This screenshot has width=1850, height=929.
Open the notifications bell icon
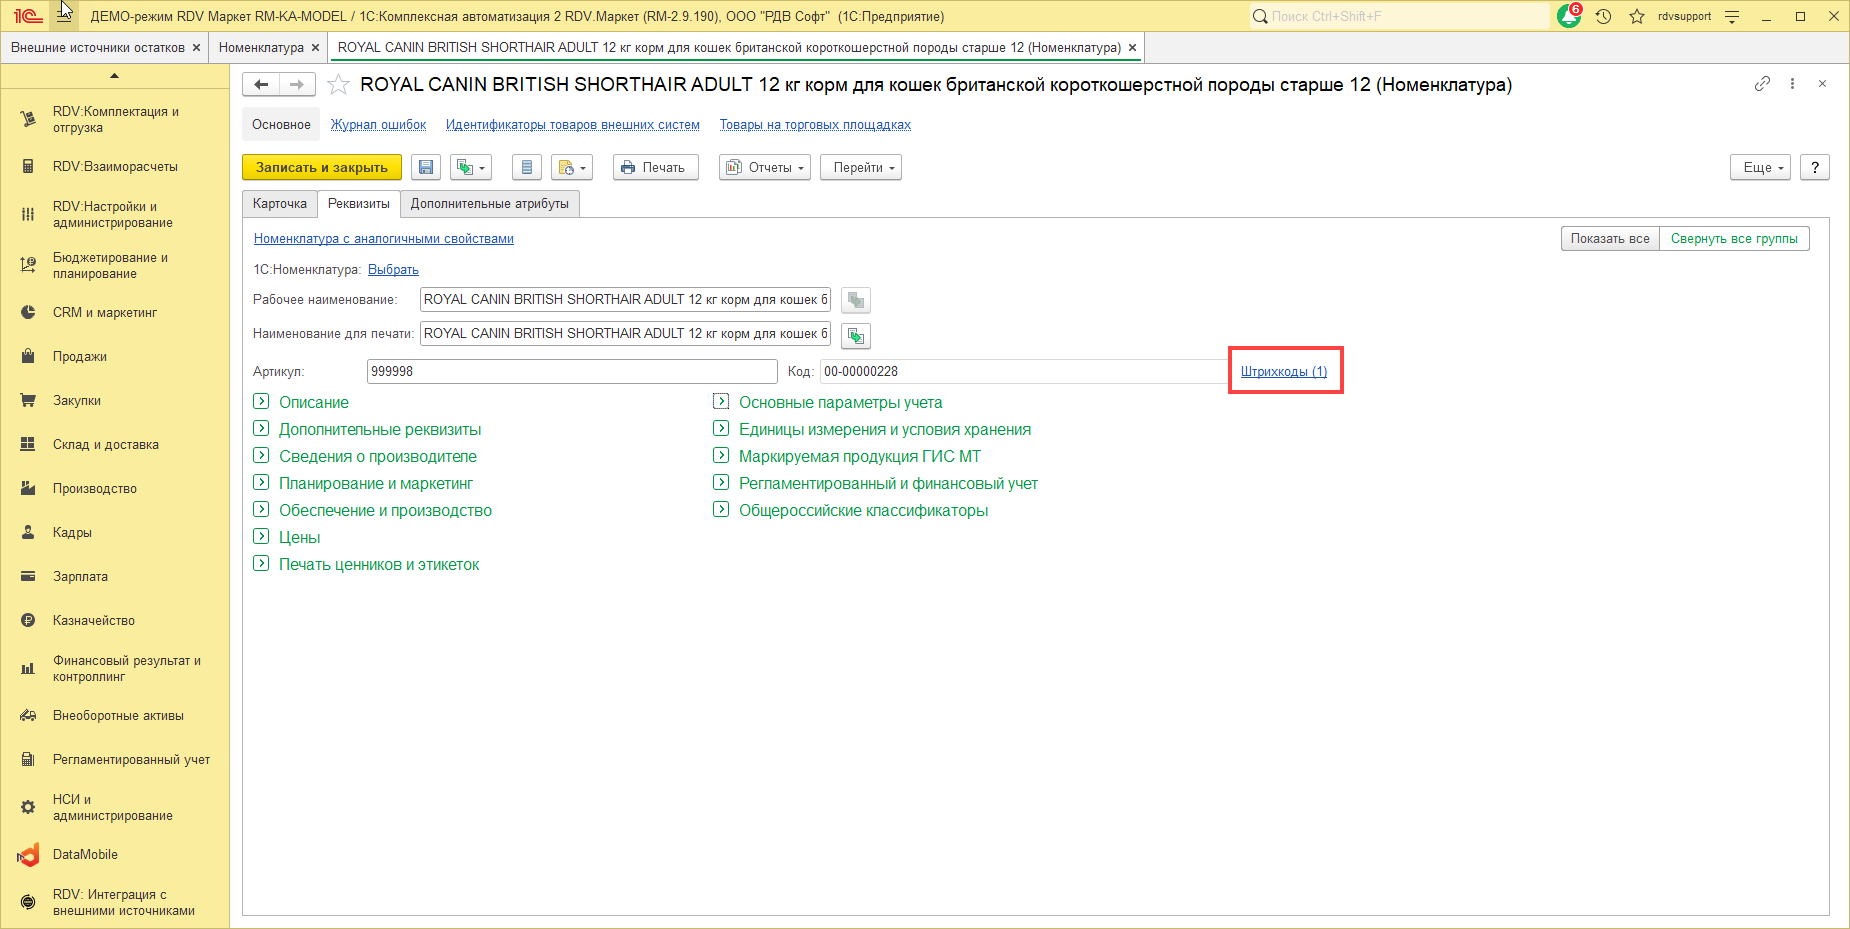[1569, 16]
